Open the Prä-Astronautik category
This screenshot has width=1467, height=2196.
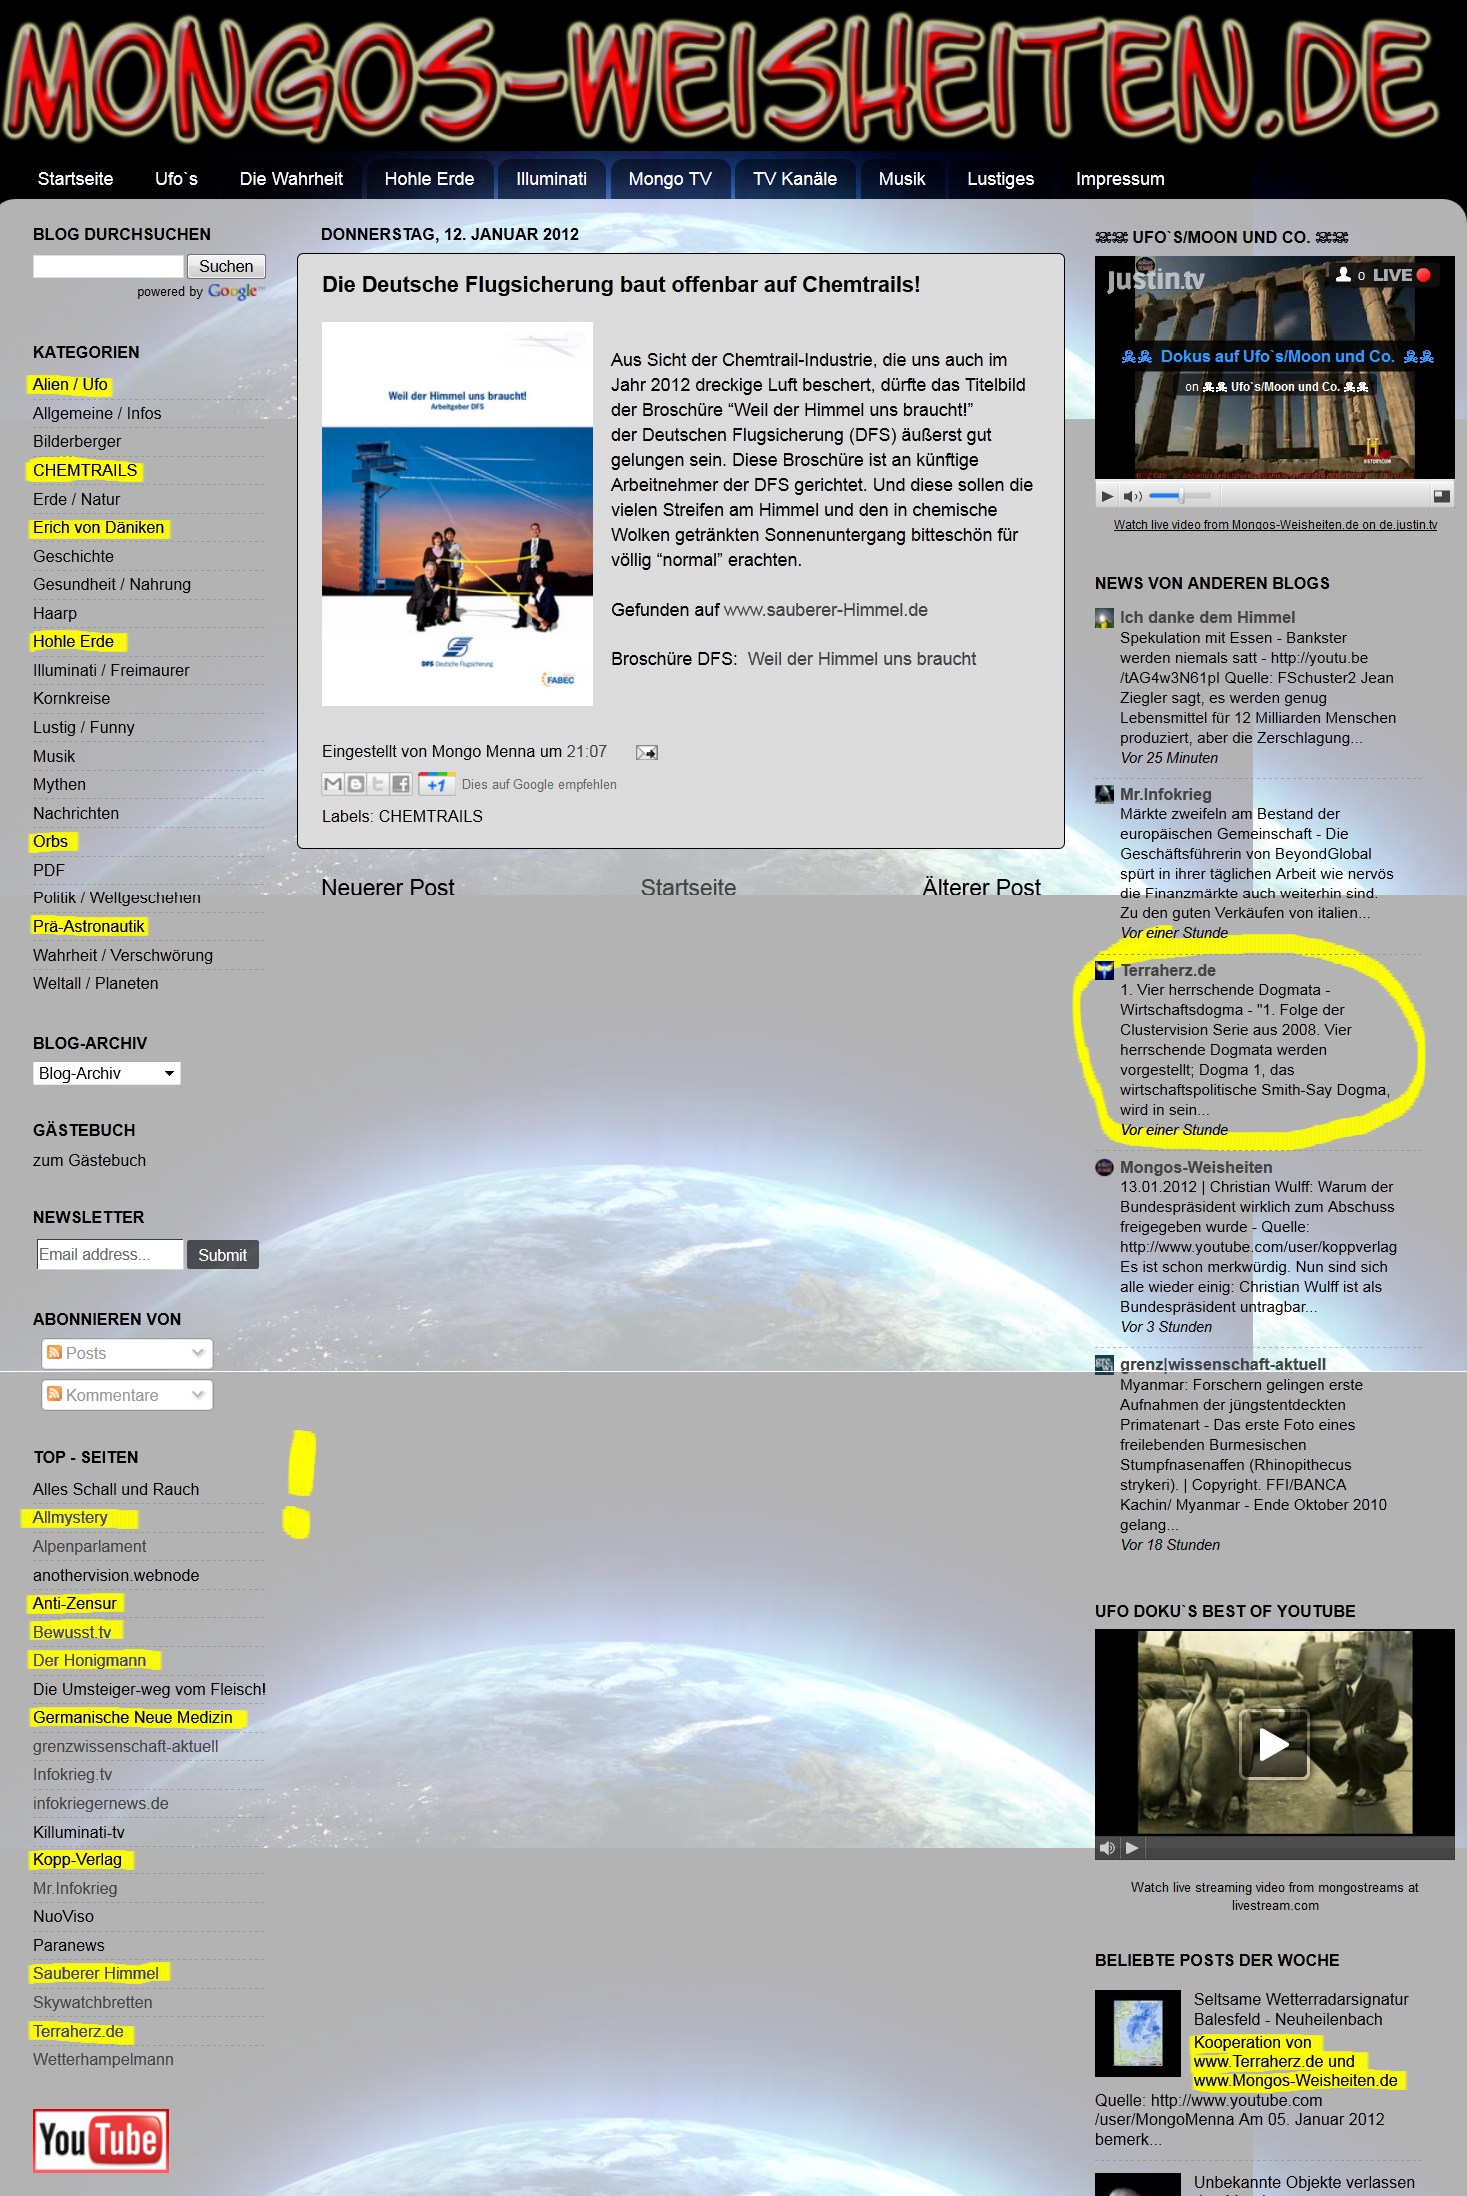89,926
